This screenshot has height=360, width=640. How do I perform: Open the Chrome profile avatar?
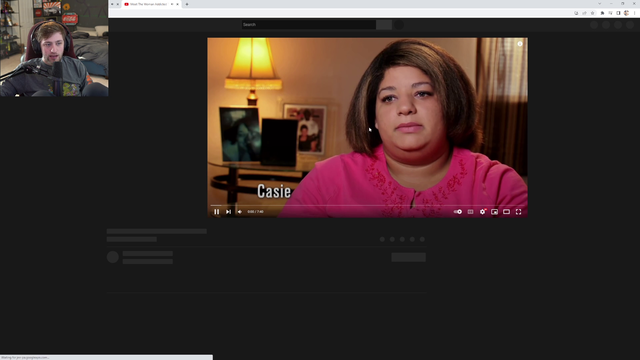tap(627, 13)
